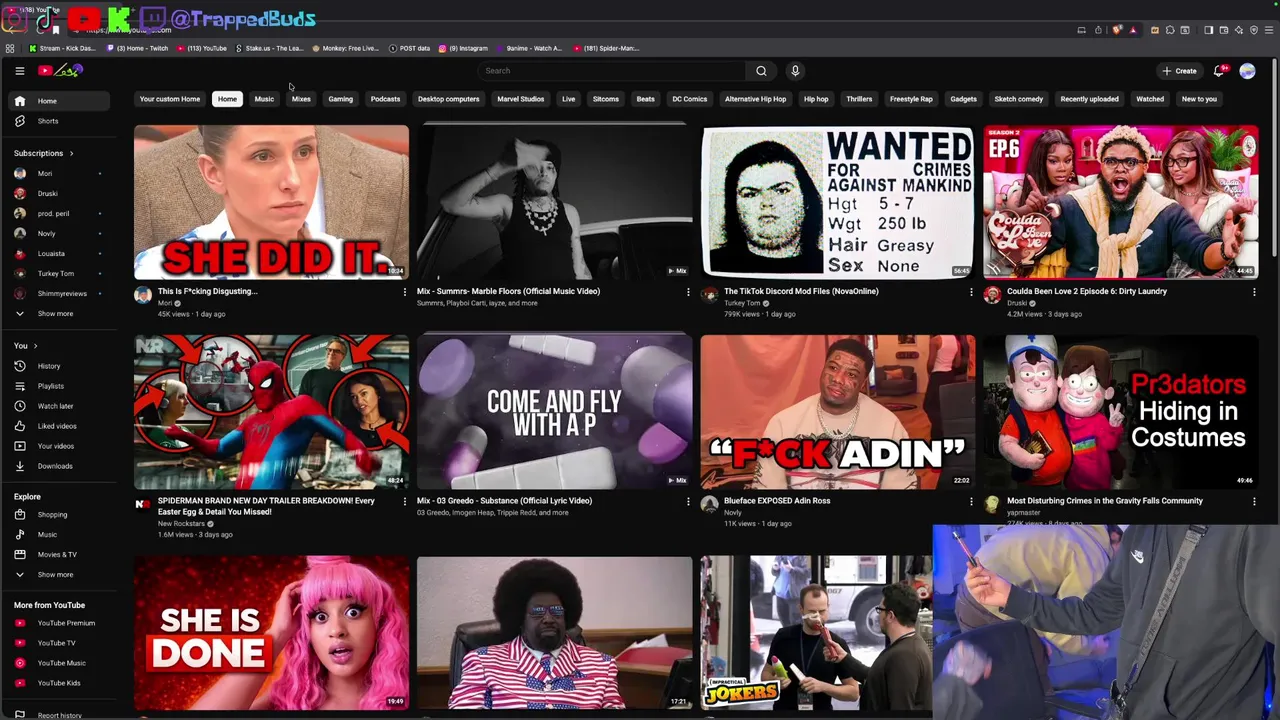The width and height of the screenshot is (1280, 720).
Task: Open the Impractical Jokers video thumbnail
Action: (x=815, y=633)
